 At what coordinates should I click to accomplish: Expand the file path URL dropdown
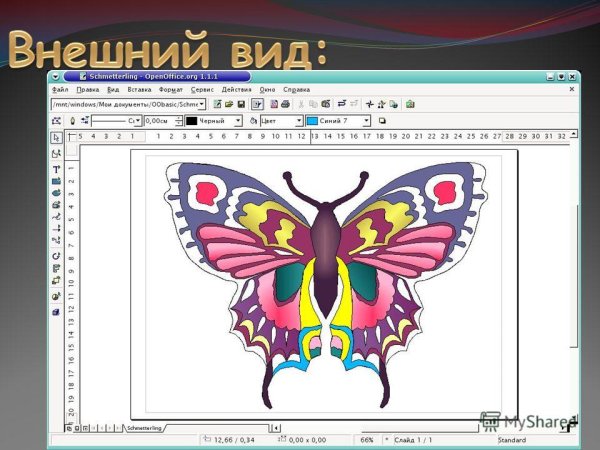point(202,104)
